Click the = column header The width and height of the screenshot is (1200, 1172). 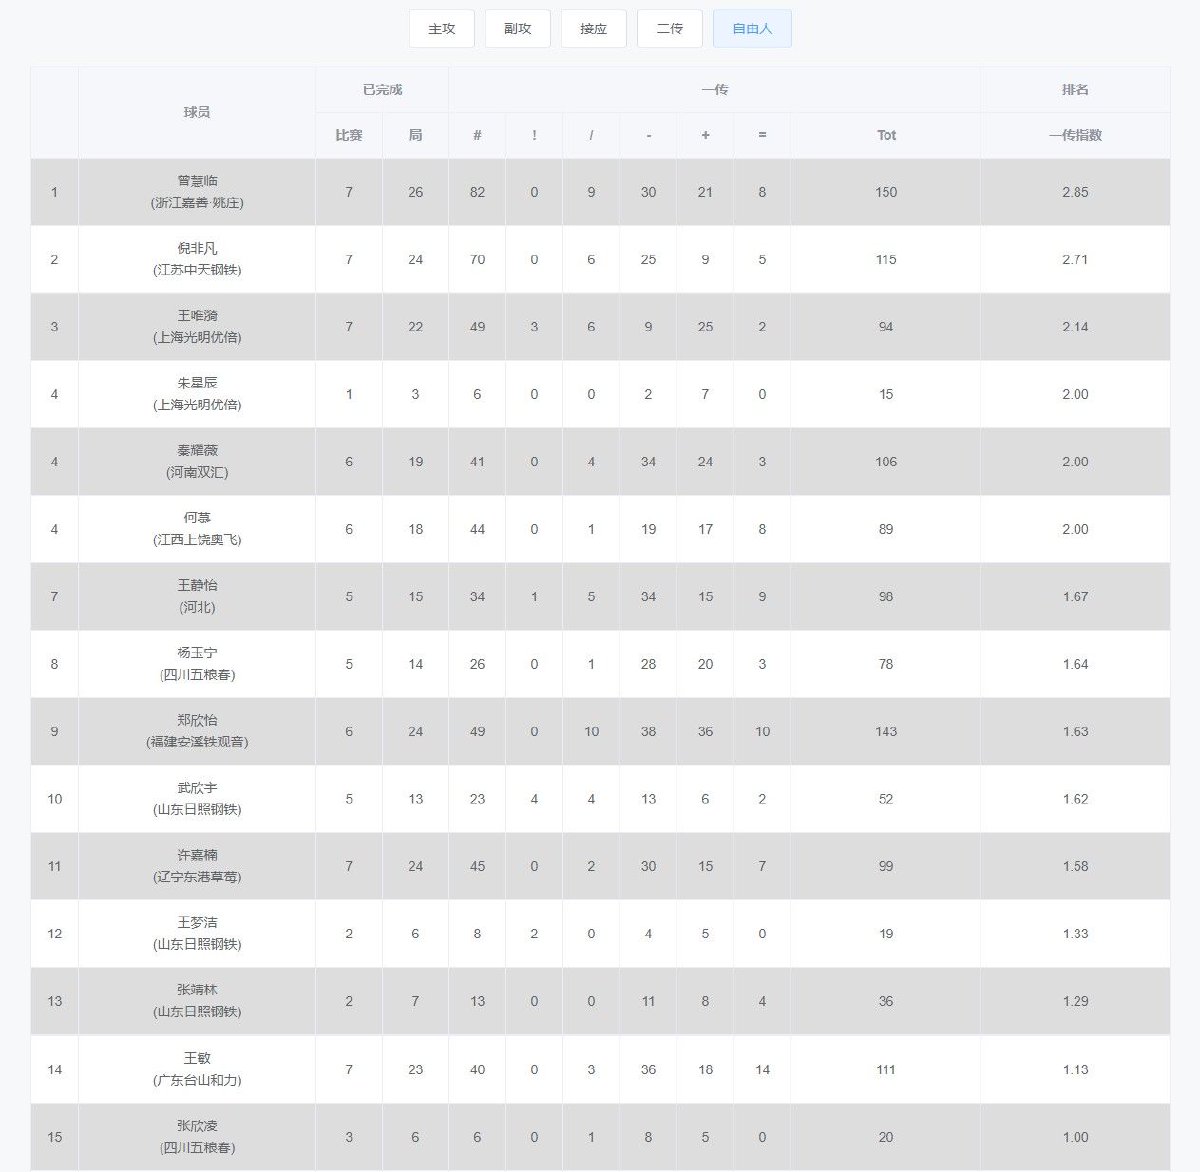[x=761, y=135]
